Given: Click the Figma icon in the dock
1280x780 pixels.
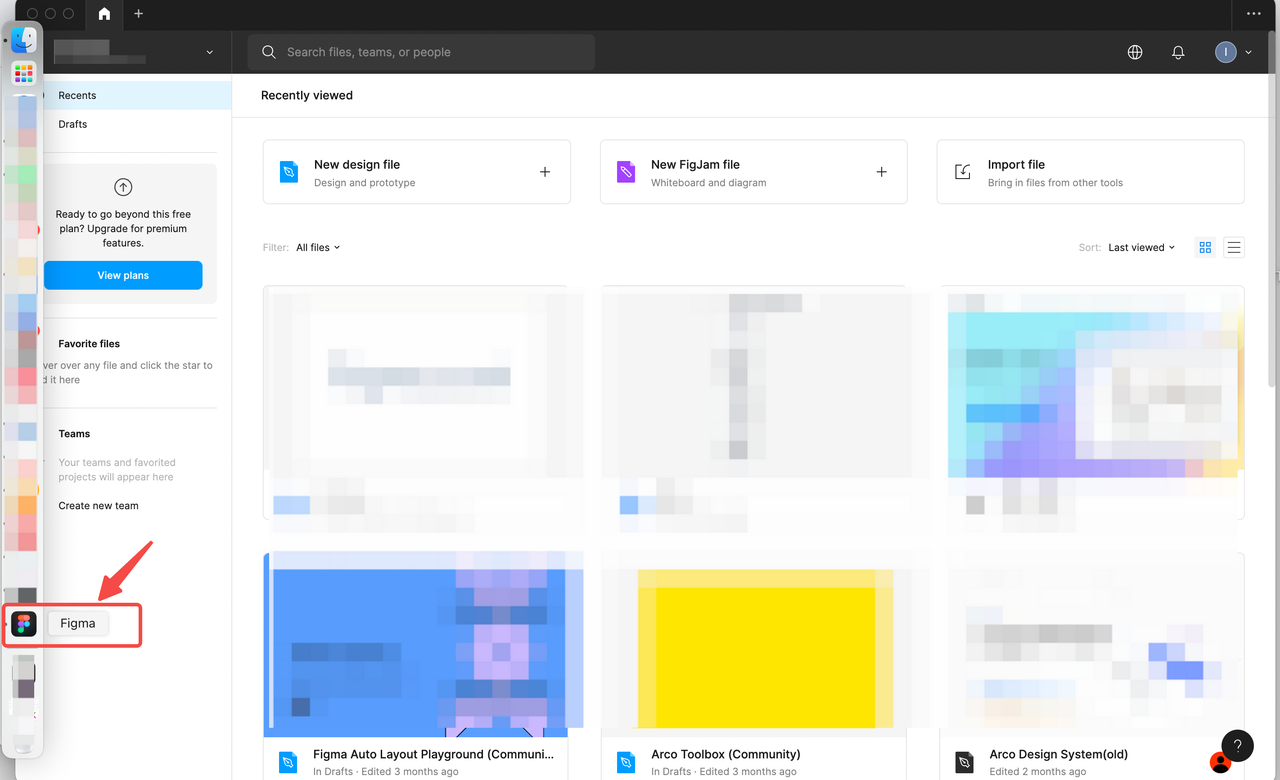Looking at the screenshot, I should tap(23, 624).
